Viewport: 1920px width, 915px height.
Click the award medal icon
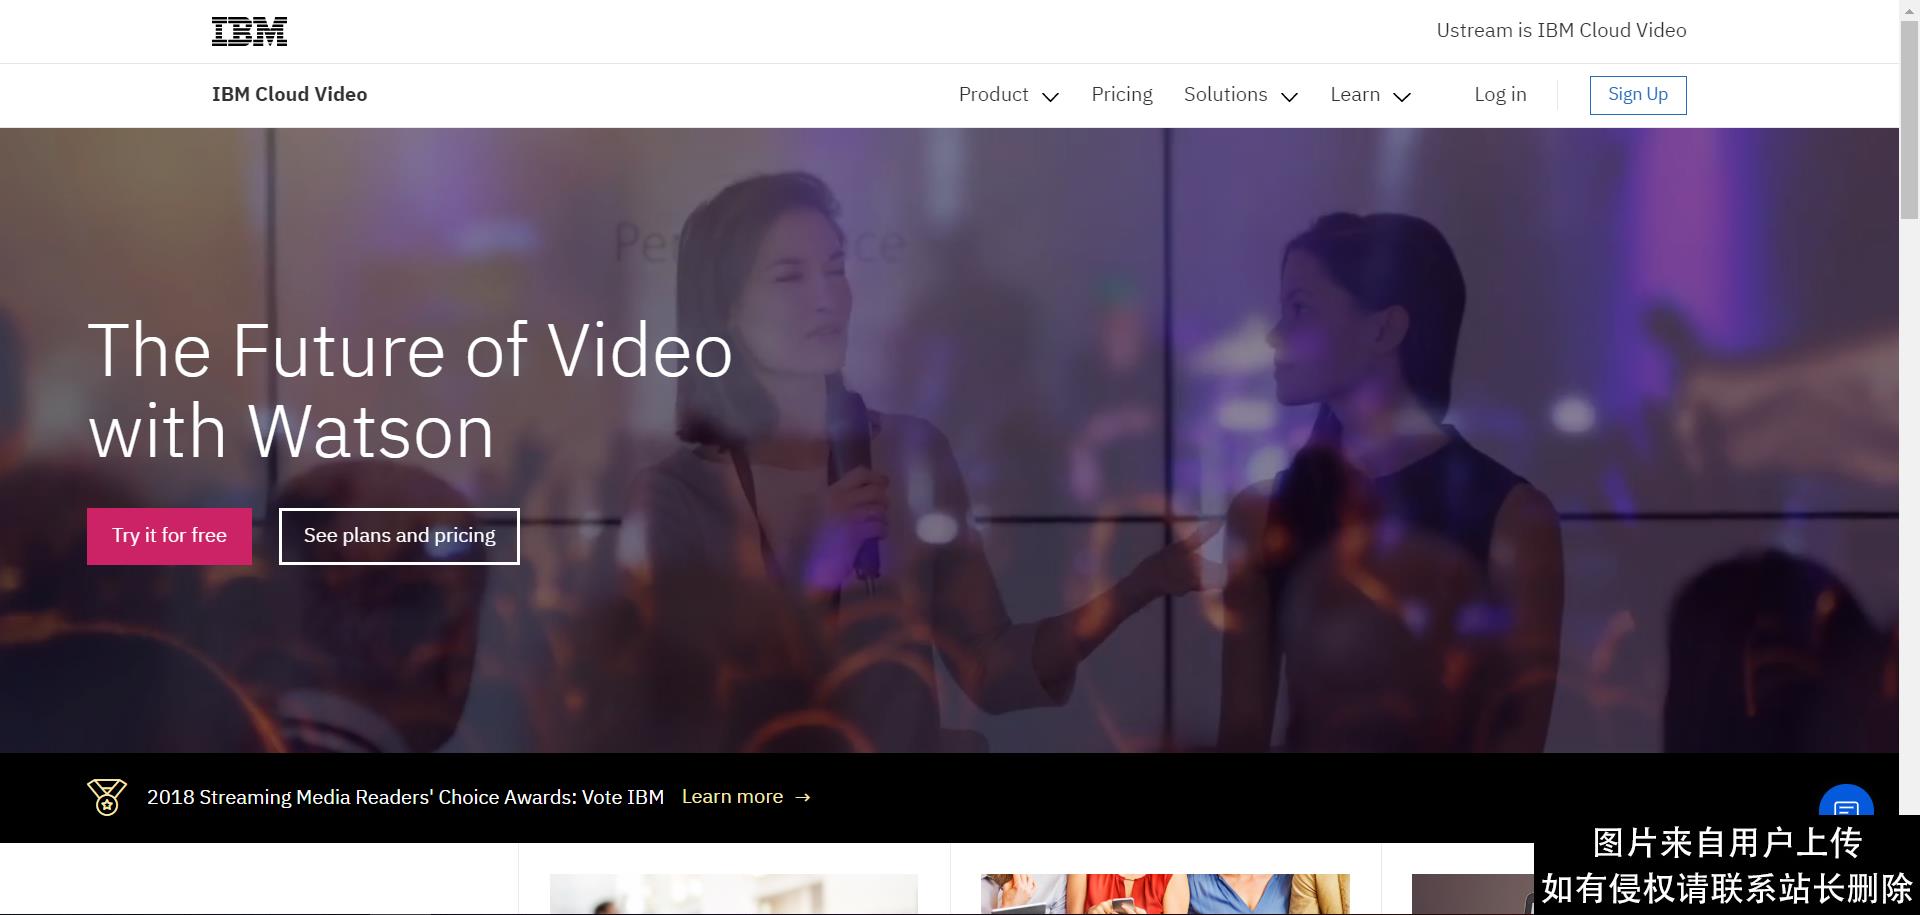click(x=106, y=797)
